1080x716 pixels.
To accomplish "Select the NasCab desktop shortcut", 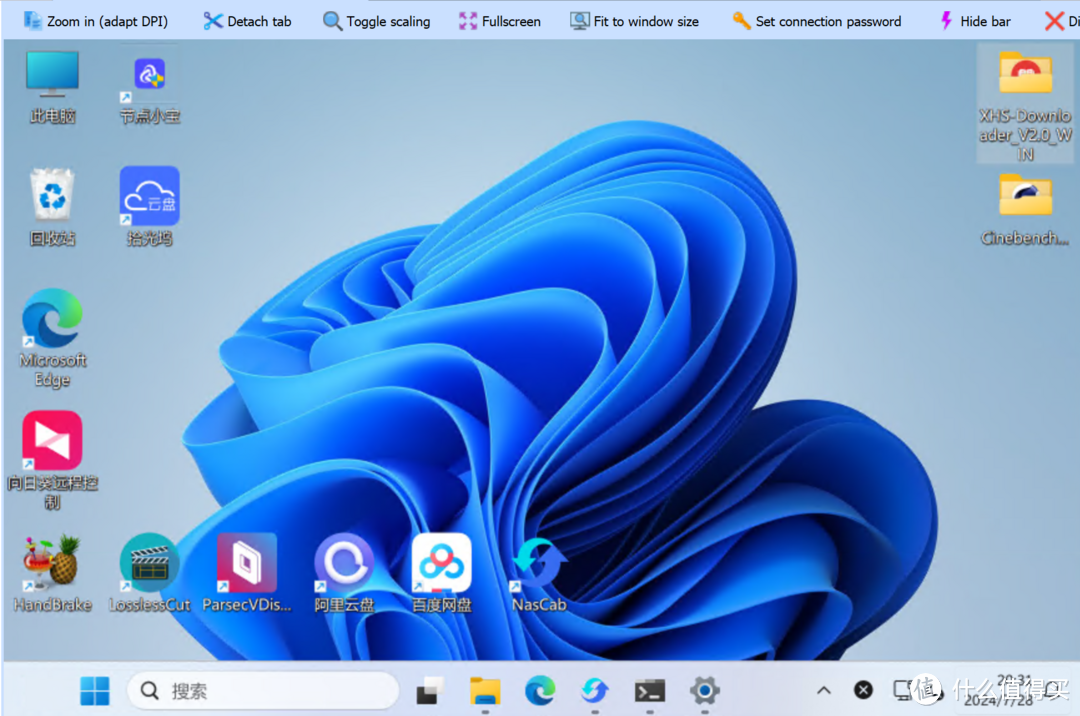I will tap(539, 572).
